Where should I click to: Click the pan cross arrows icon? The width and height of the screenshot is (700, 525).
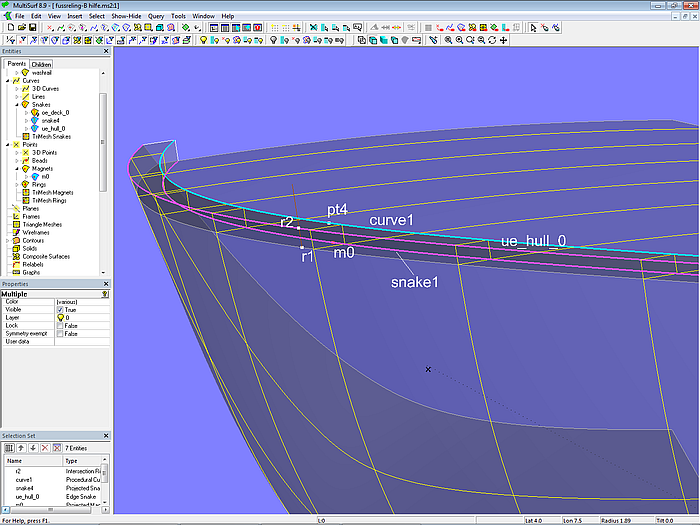pos(503,40)
